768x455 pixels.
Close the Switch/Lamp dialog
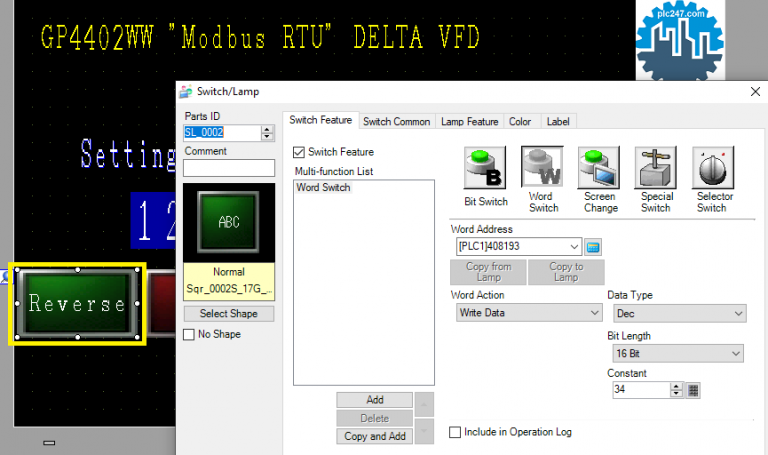point(755,92)
